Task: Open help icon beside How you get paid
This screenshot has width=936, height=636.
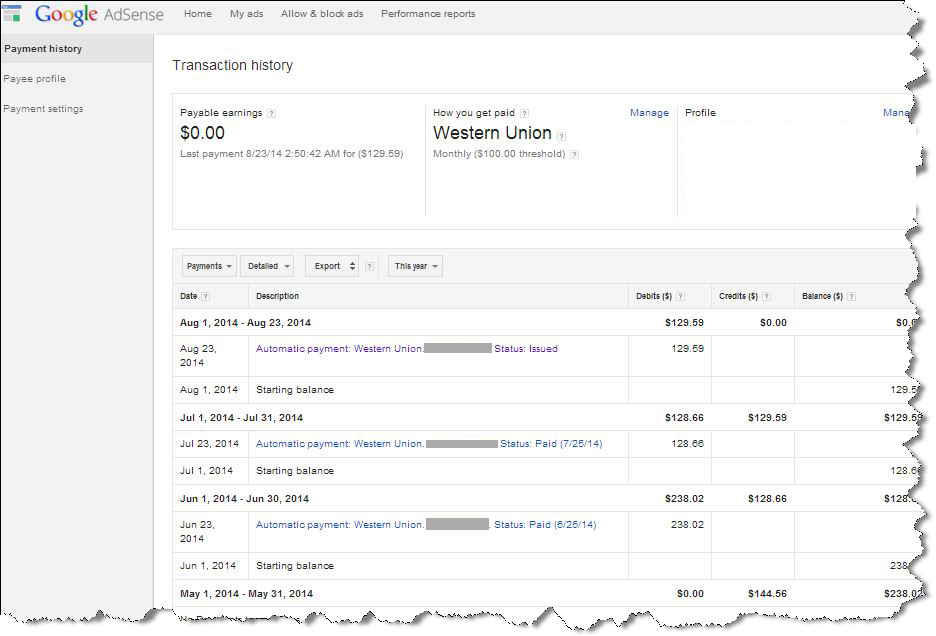Action: click(524, 113)
